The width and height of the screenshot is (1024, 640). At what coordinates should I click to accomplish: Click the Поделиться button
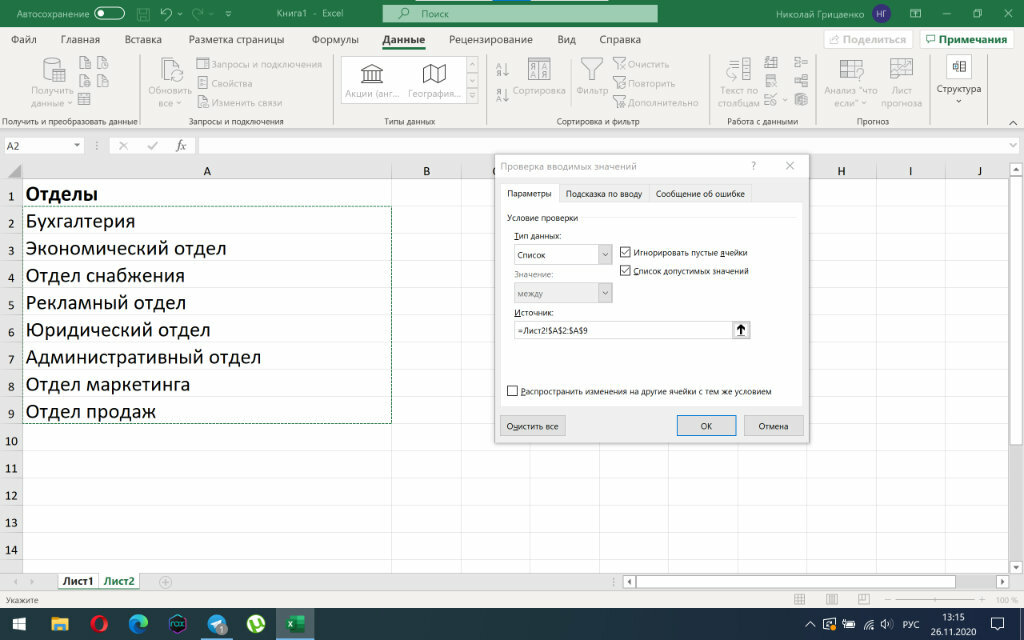(867, 39)
